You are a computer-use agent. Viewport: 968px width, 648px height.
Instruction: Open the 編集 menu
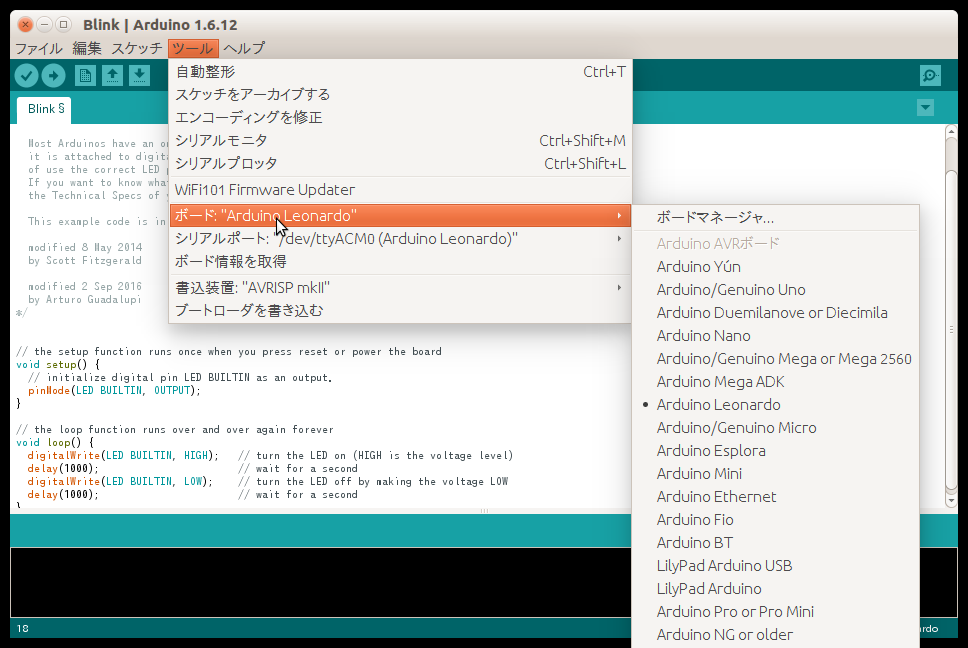86,48
